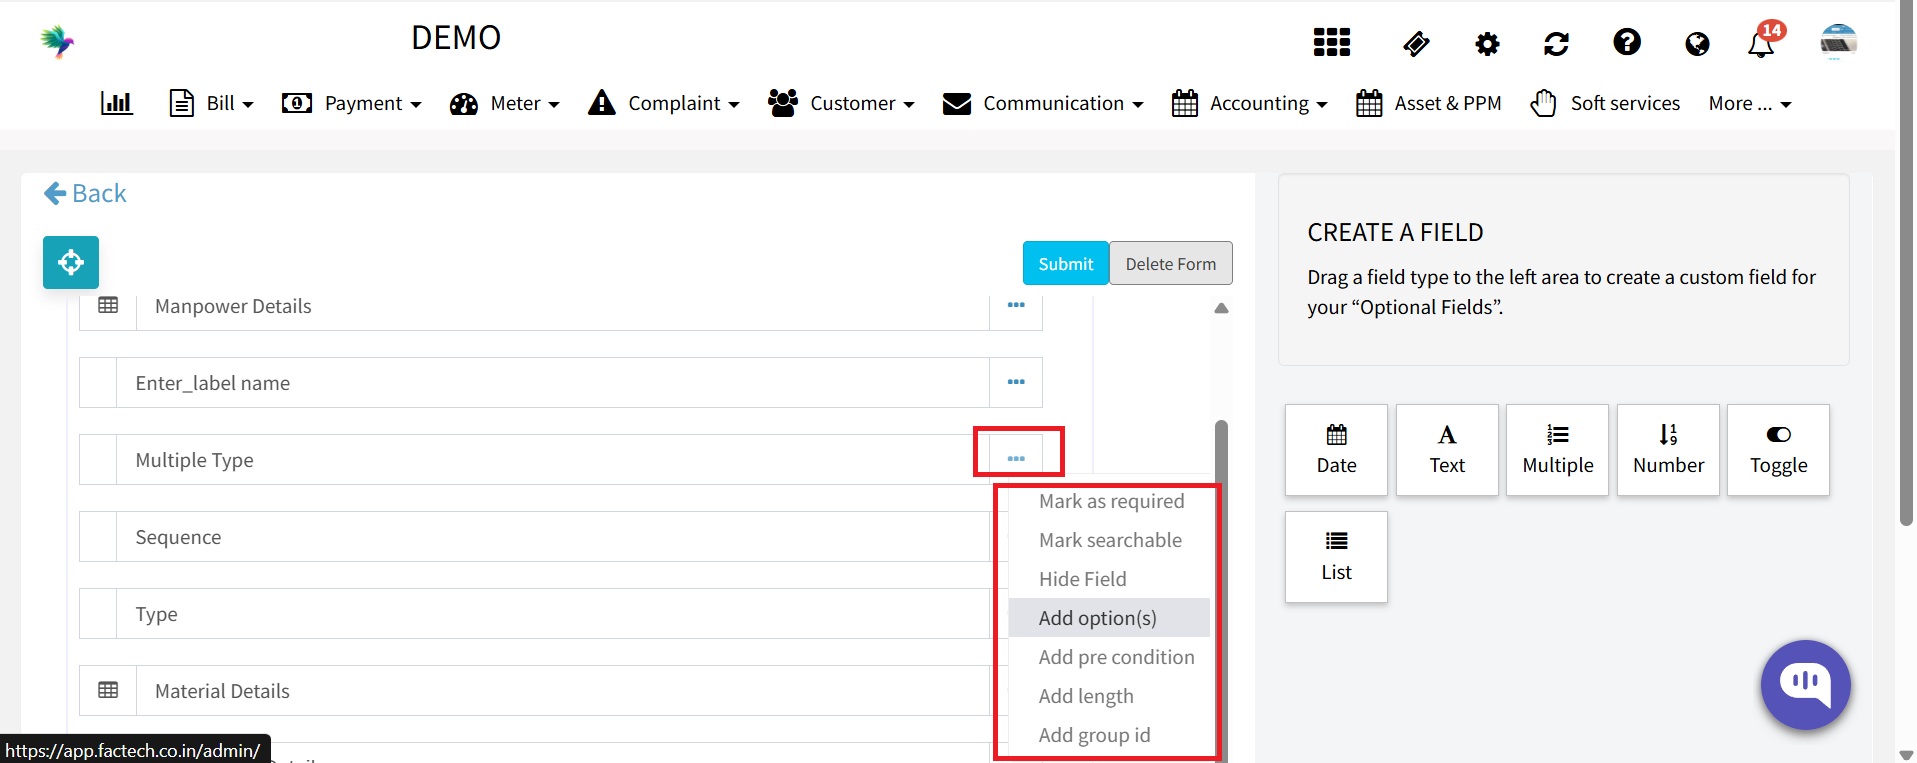Screen dimensions: 1917x763
Task: Expand the More ... dropdown
Action: pyautogui.click(x=1749, y=103)
